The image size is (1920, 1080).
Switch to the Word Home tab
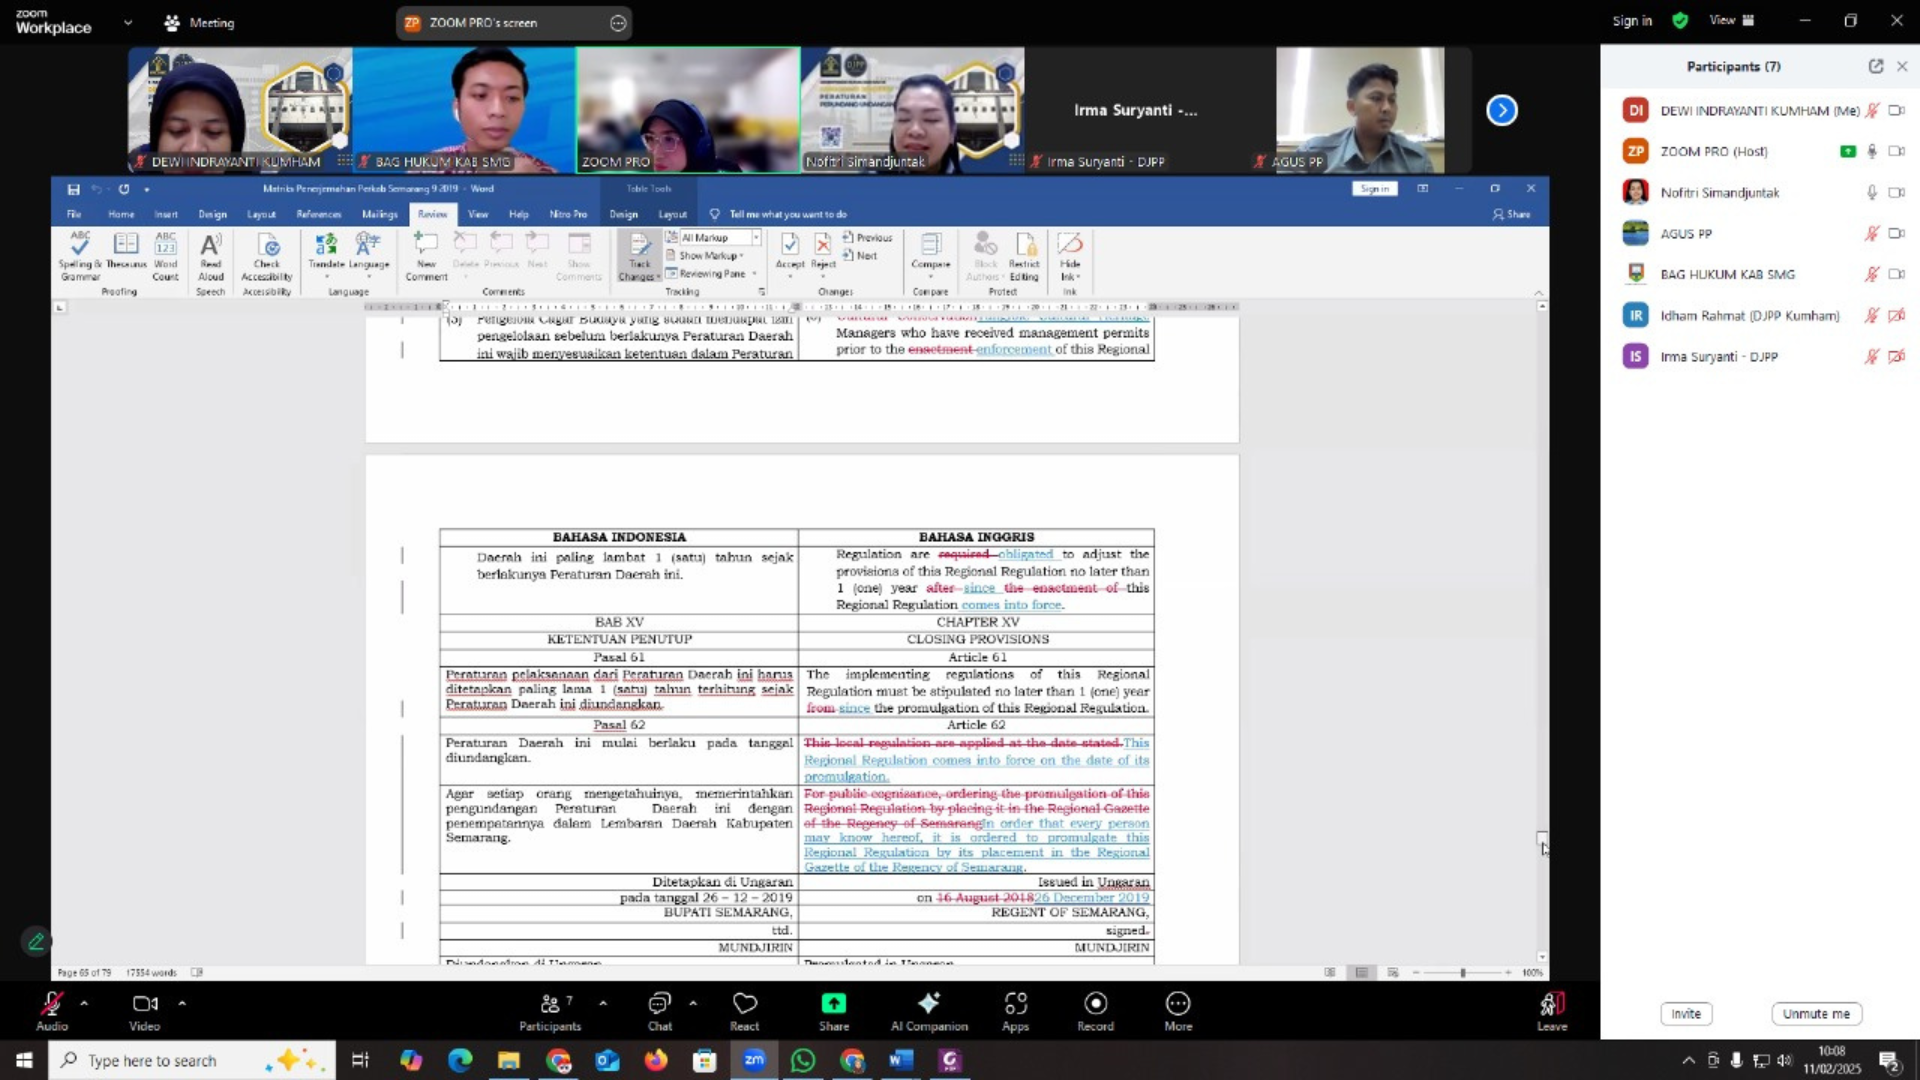coord(121,214)
